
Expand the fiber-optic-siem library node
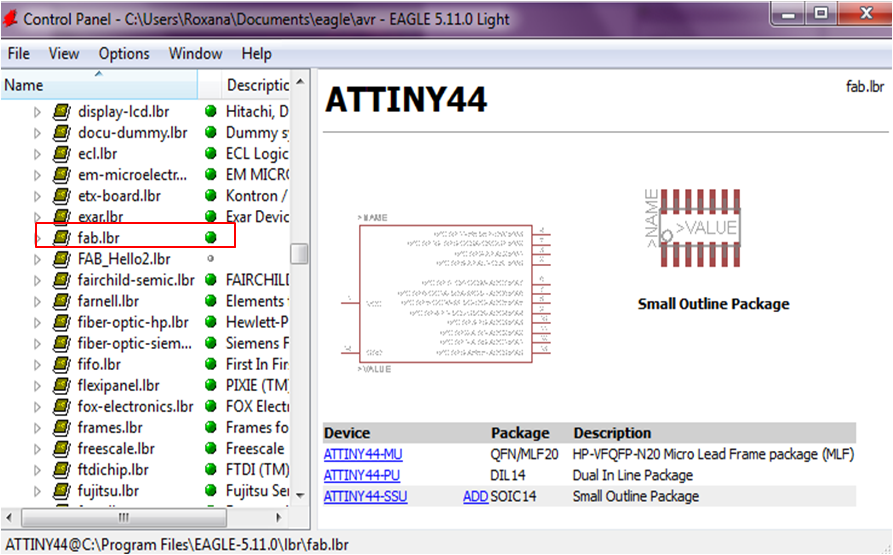coord(37,344)
